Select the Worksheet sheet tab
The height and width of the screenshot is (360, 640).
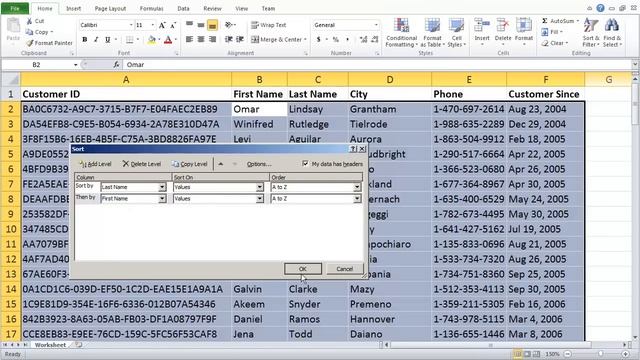tap(50, 345)
